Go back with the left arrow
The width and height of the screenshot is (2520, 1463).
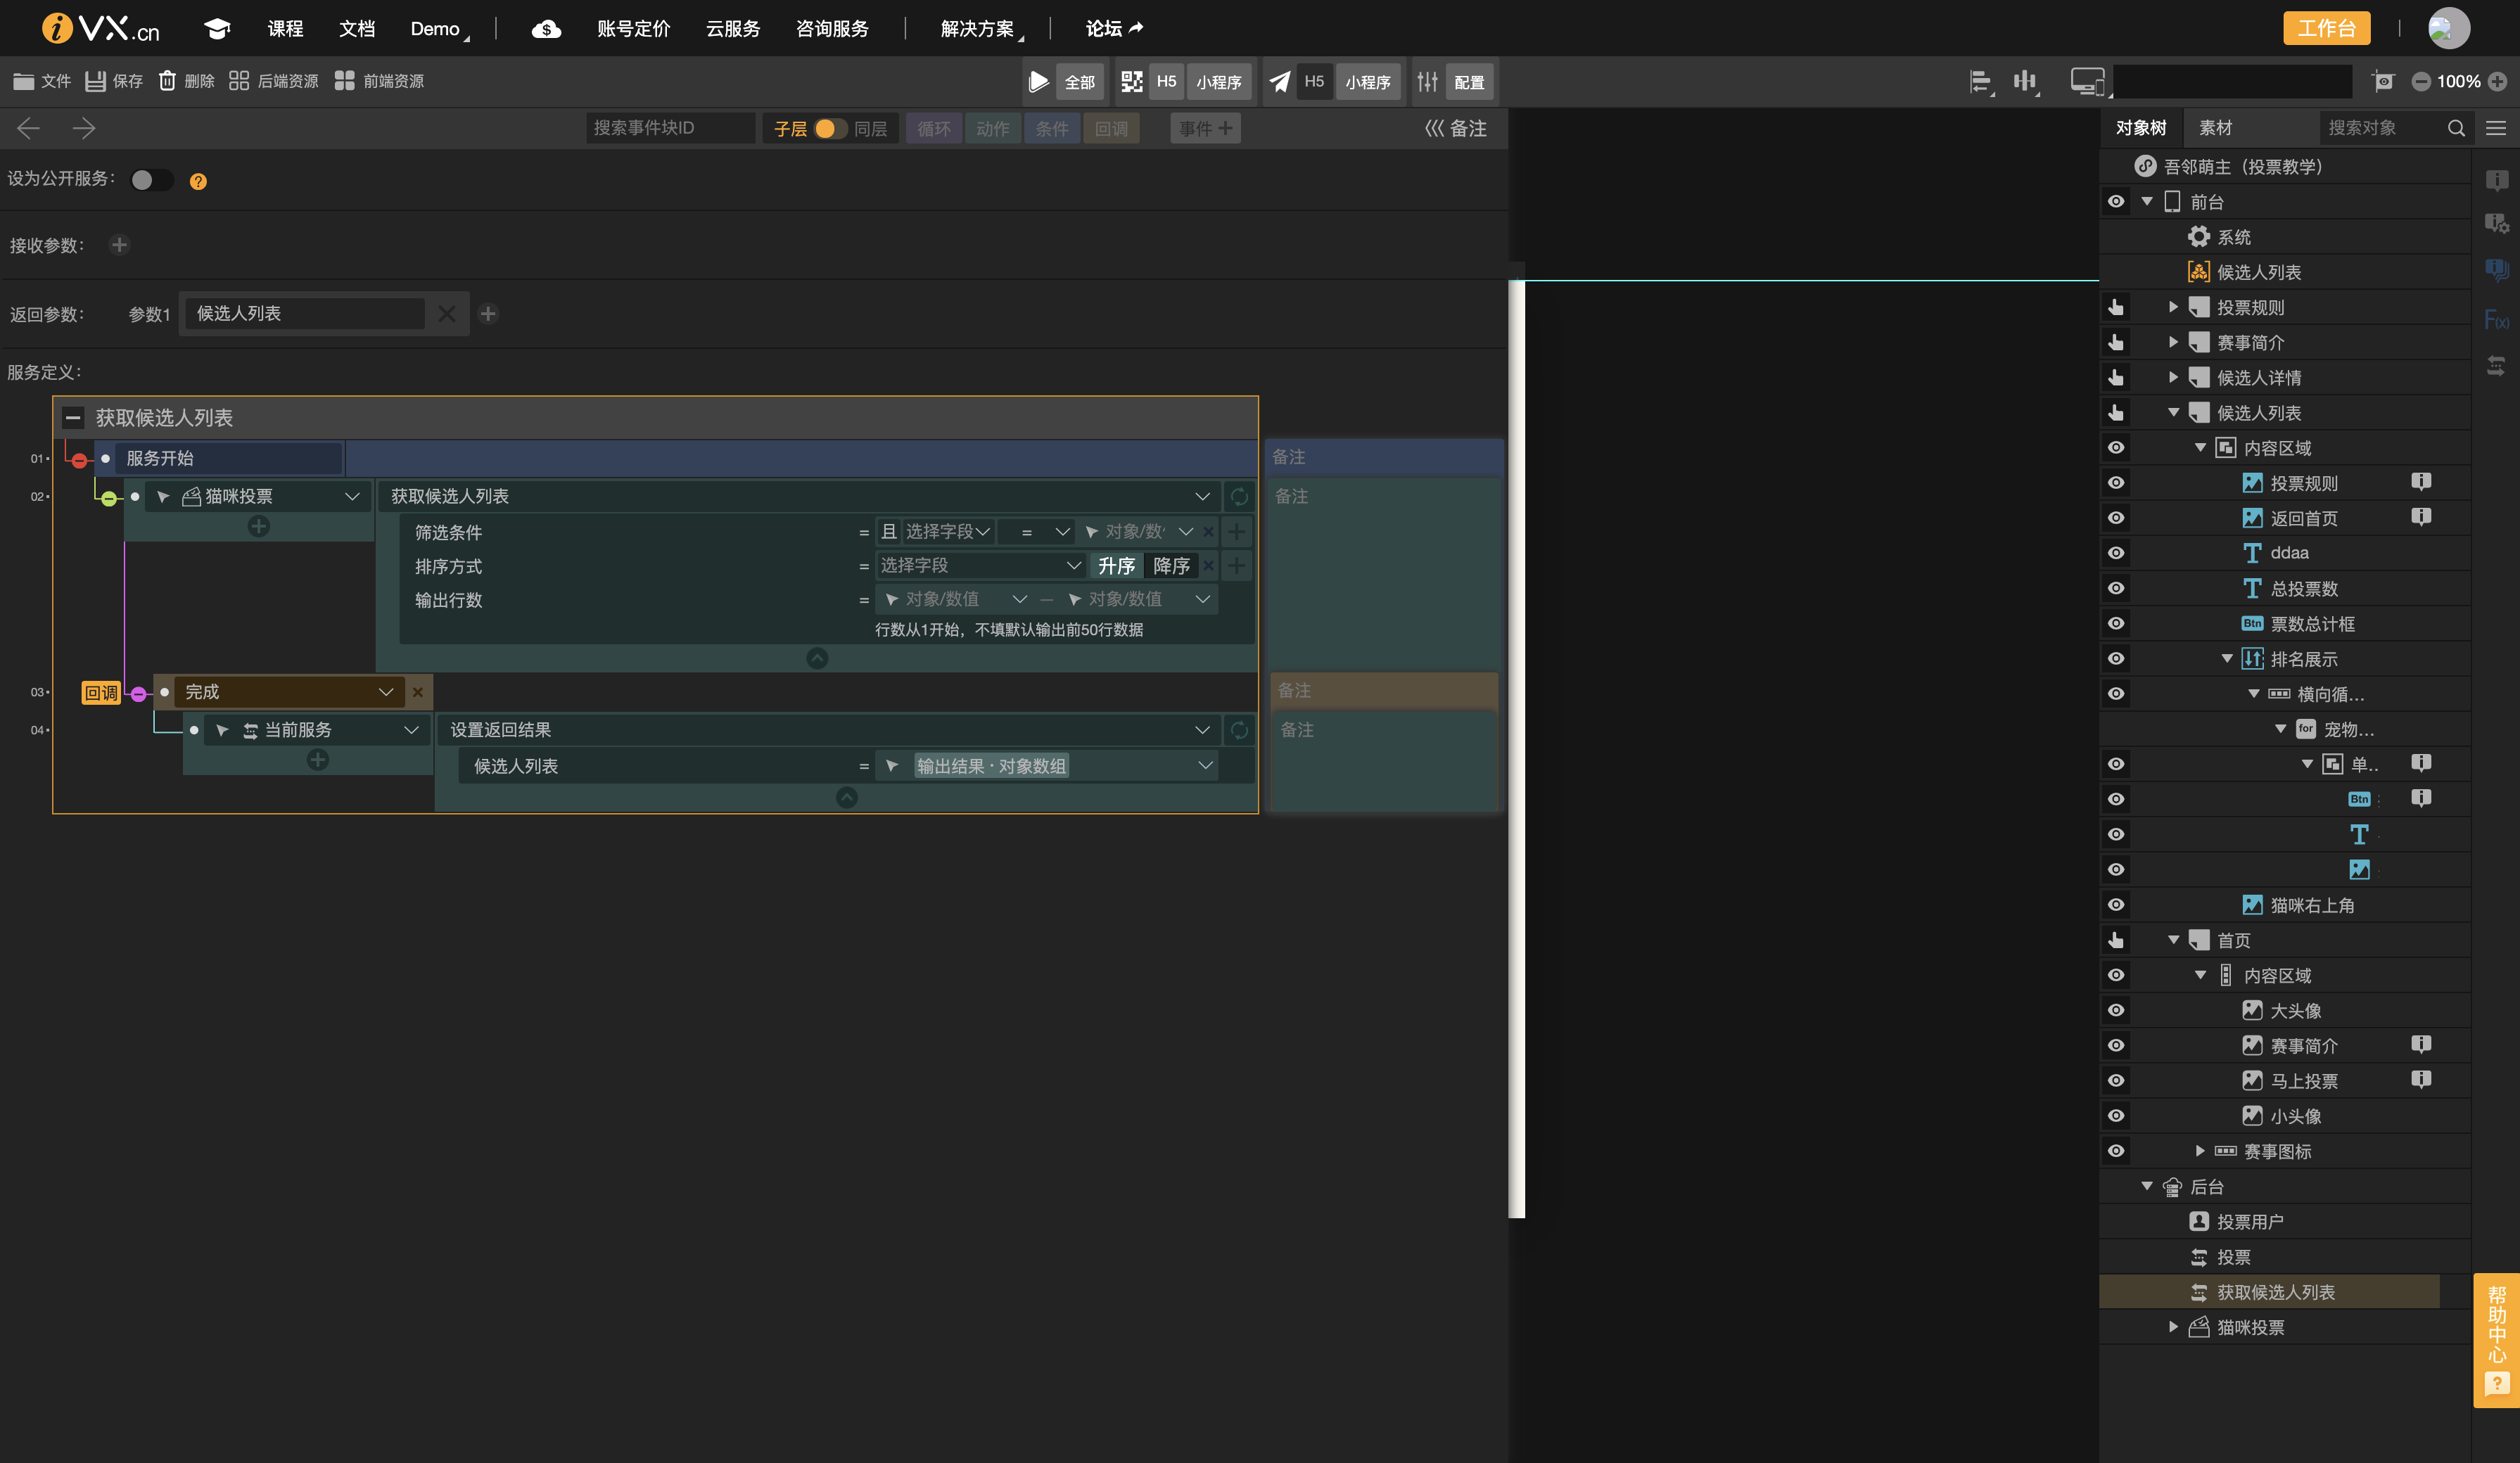click(x=28, y=128)
